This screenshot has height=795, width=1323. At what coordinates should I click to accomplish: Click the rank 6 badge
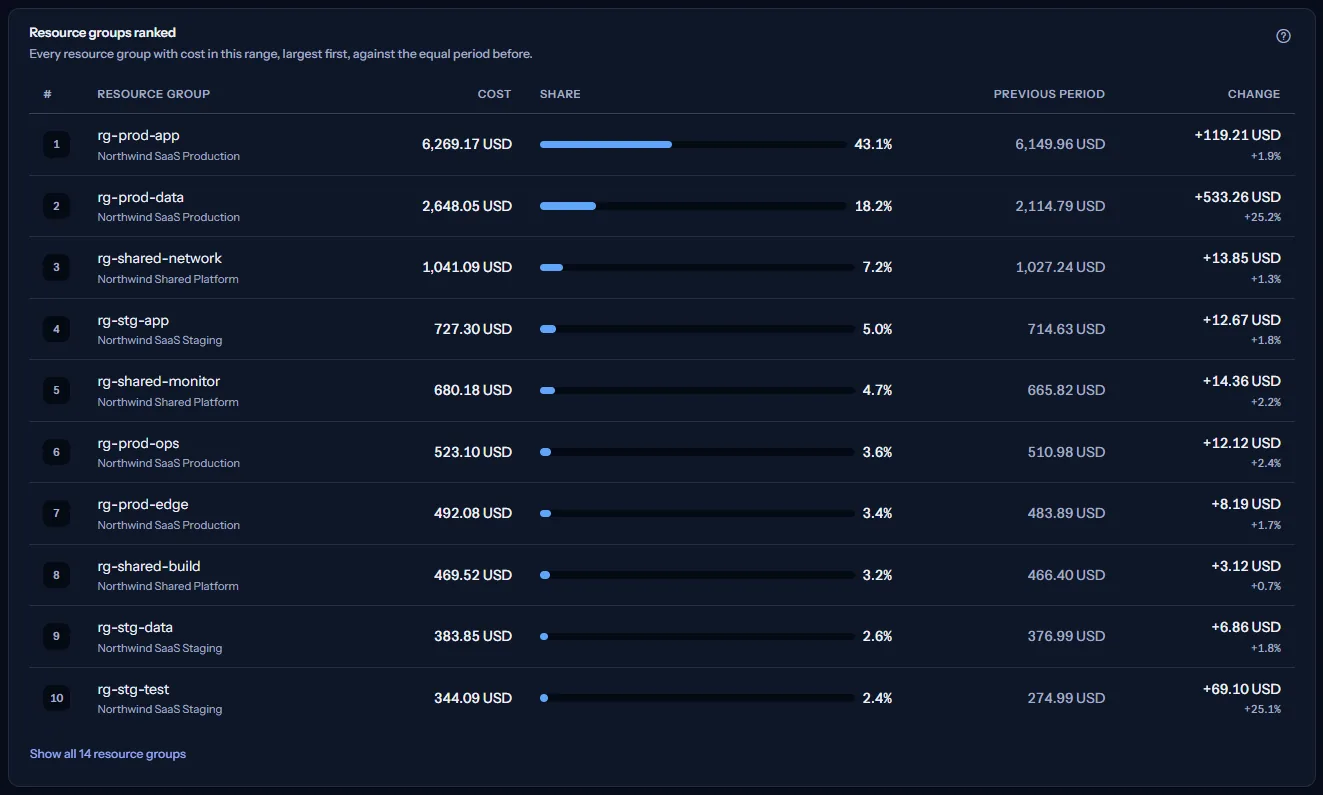click(56, 453)
